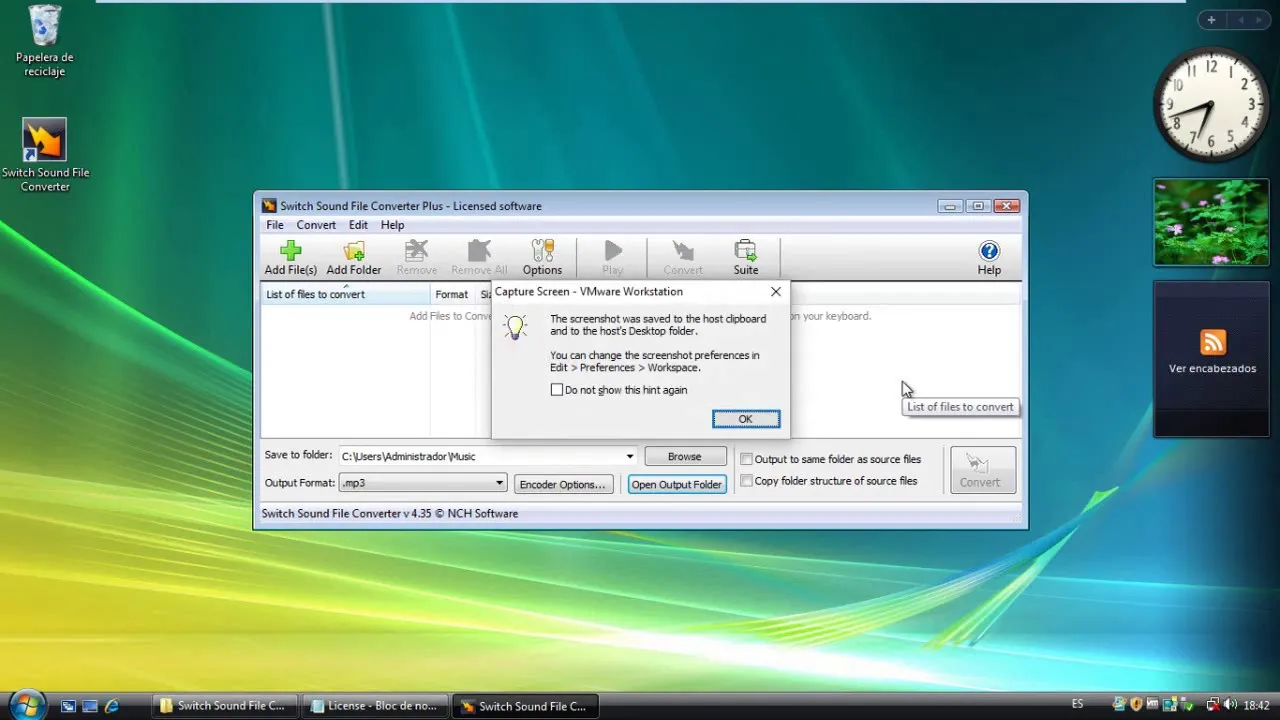Open the Edit menu
1280x720 pixels.
[x=358, y=225]
